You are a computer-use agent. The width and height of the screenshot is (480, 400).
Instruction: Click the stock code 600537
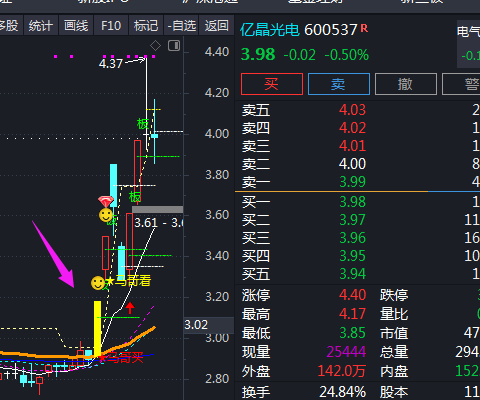point(330,30)
